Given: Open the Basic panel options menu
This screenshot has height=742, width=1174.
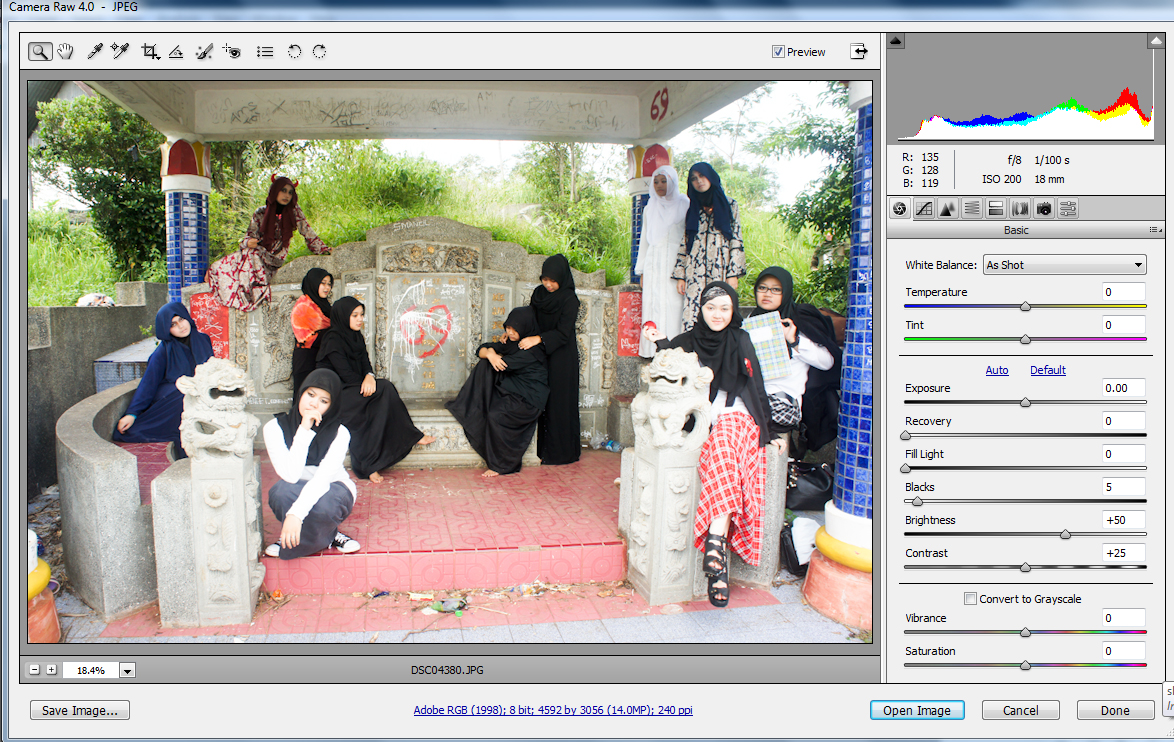Looking at the screenshot, I should [x=1153, y=230].
